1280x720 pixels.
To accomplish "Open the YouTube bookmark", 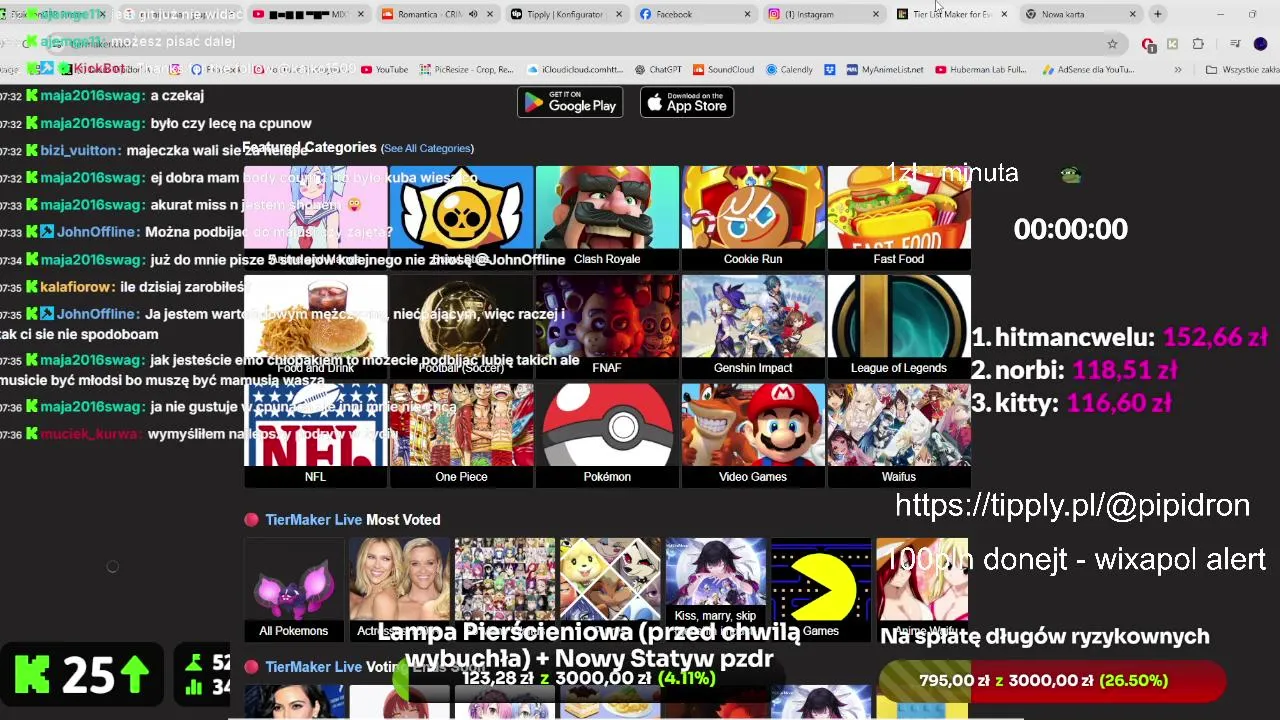I will pyautogui.click(x=384, y=70).
